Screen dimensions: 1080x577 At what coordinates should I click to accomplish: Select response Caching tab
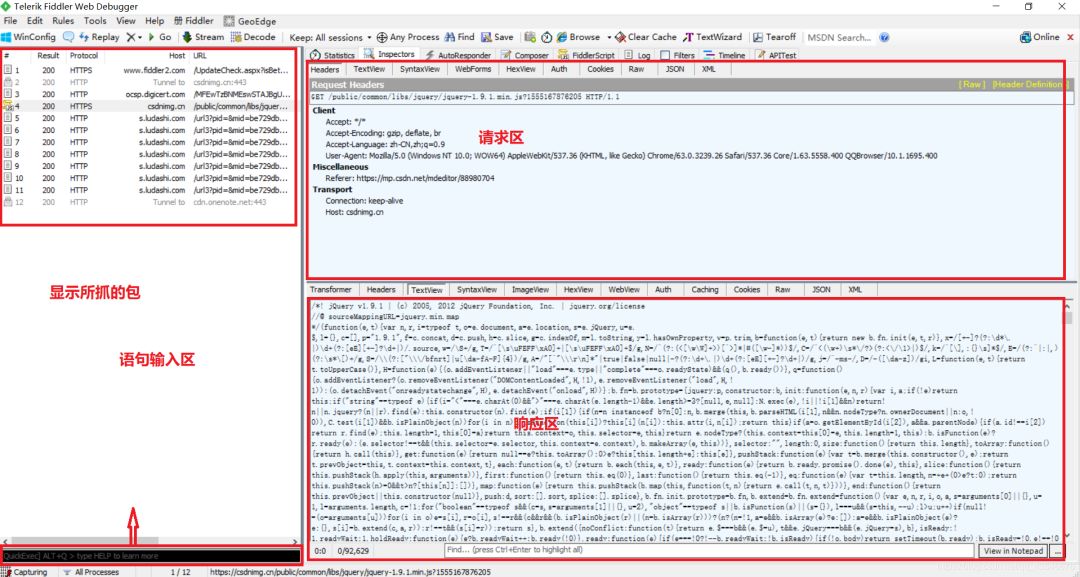pos(705,290)
